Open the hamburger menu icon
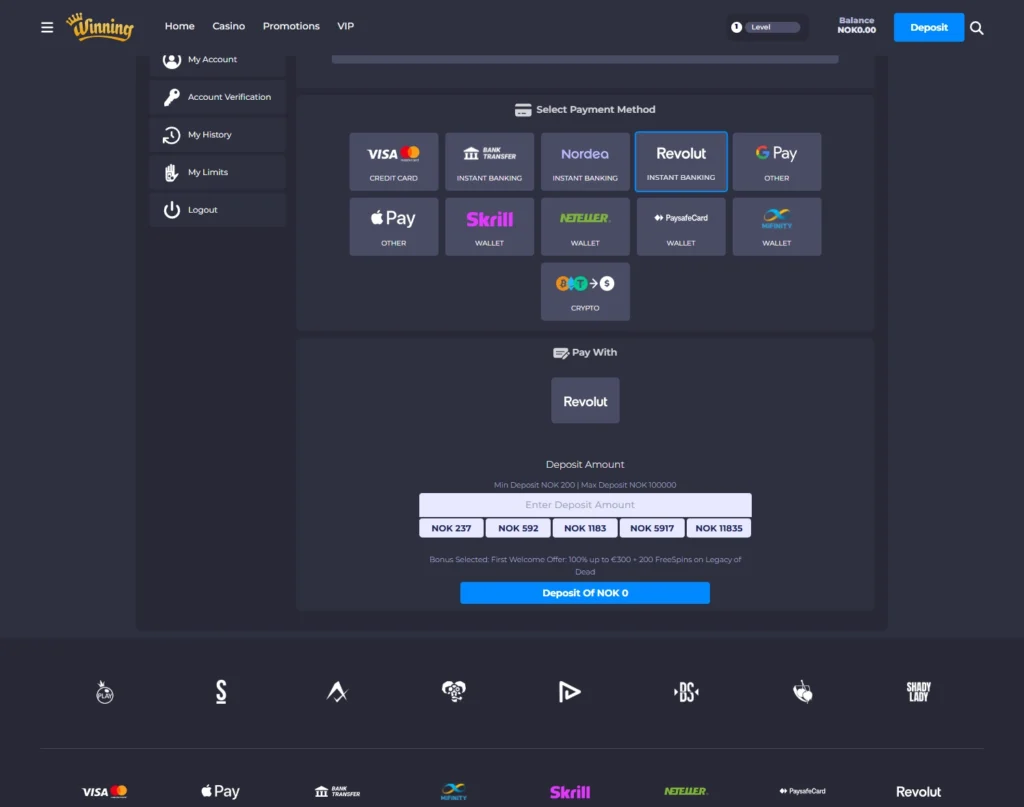This screenshot has width=1024, height=807. [47, 27]
